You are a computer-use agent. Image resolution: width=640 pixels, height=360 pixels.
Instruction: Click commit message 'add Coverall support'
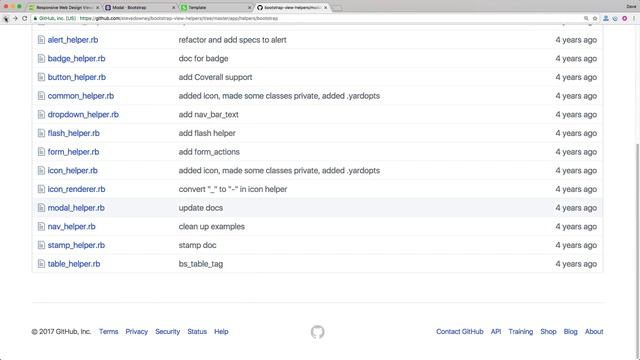[215, 77]
